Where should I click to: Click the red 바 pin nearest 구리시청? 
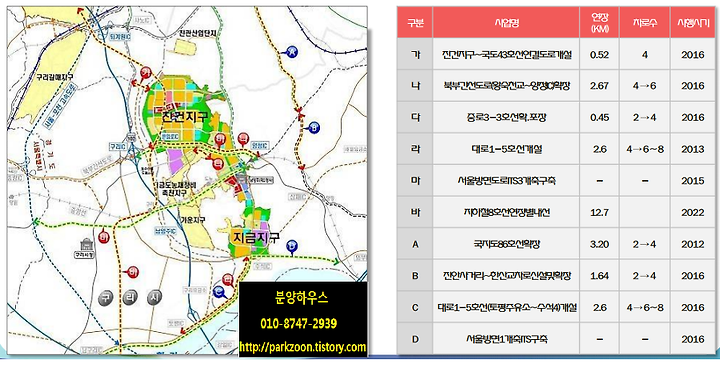[x=104, y=237]
